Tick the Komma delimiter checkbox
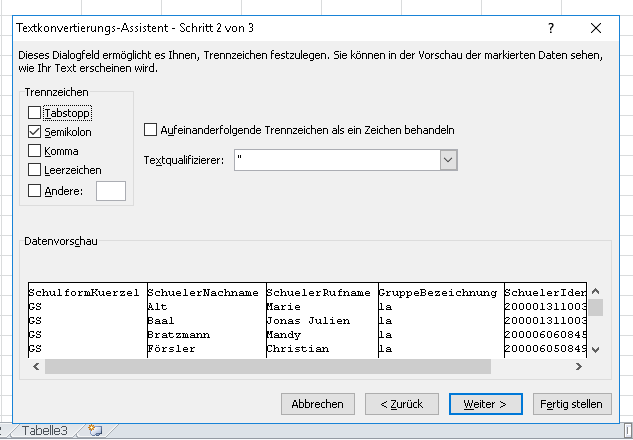 pyautogui.click(x=35, y=151)
